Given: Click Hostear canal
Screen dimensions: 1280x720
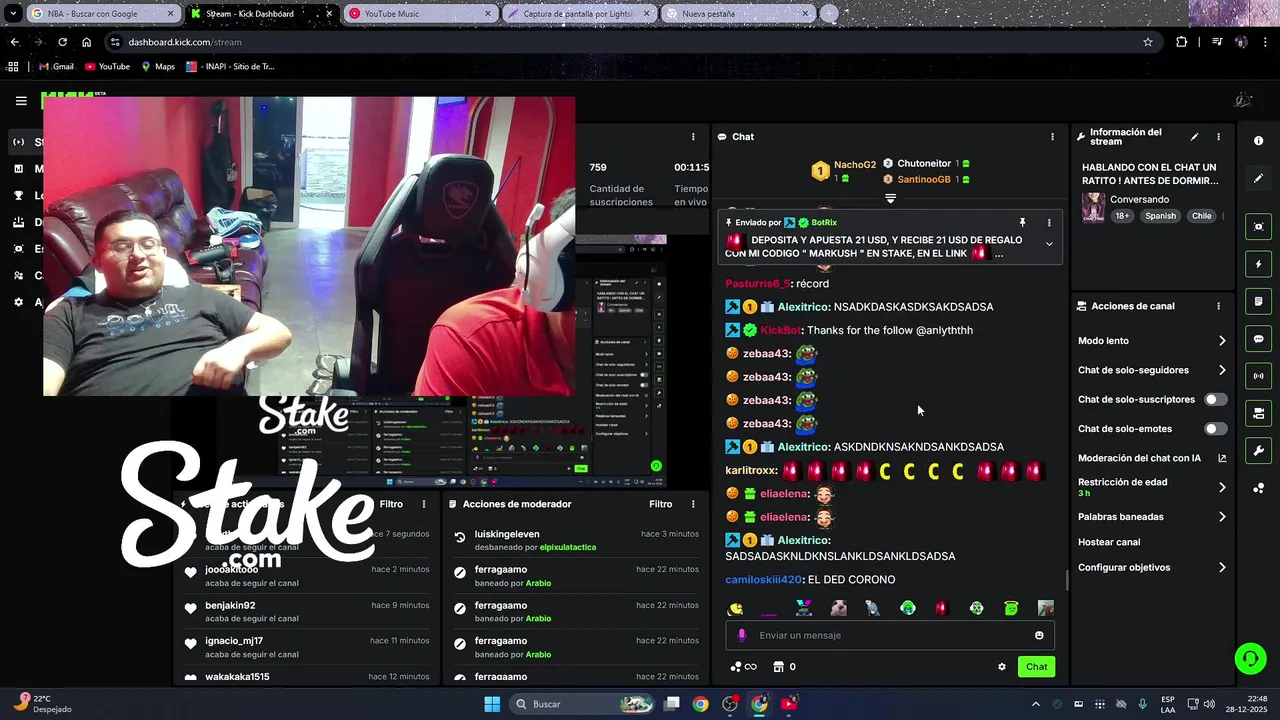Looking at the screenshot, I should coord(1109,542).
